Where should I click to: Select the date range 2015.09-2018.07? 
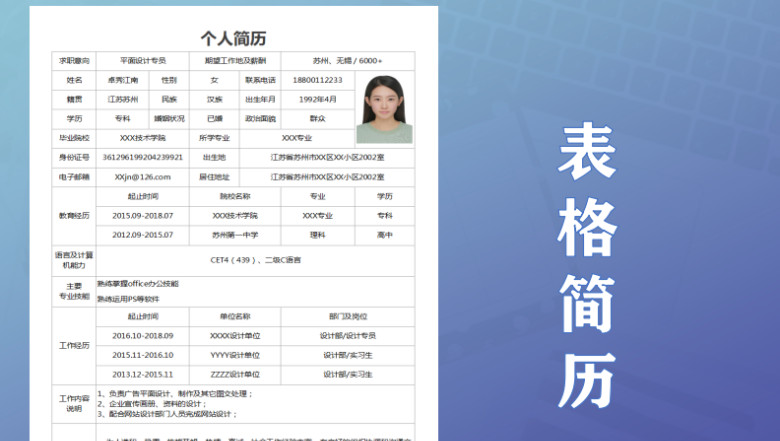(143, 216)
